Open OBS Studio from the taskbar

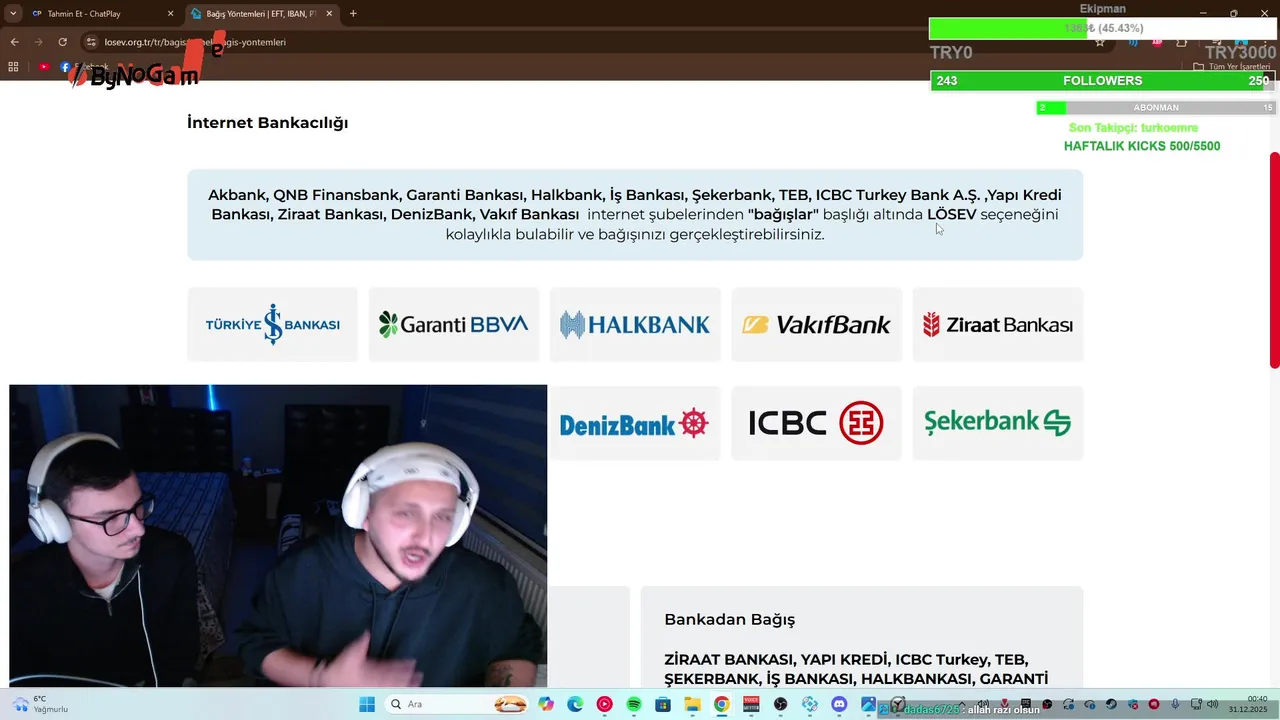coord(781,705)
